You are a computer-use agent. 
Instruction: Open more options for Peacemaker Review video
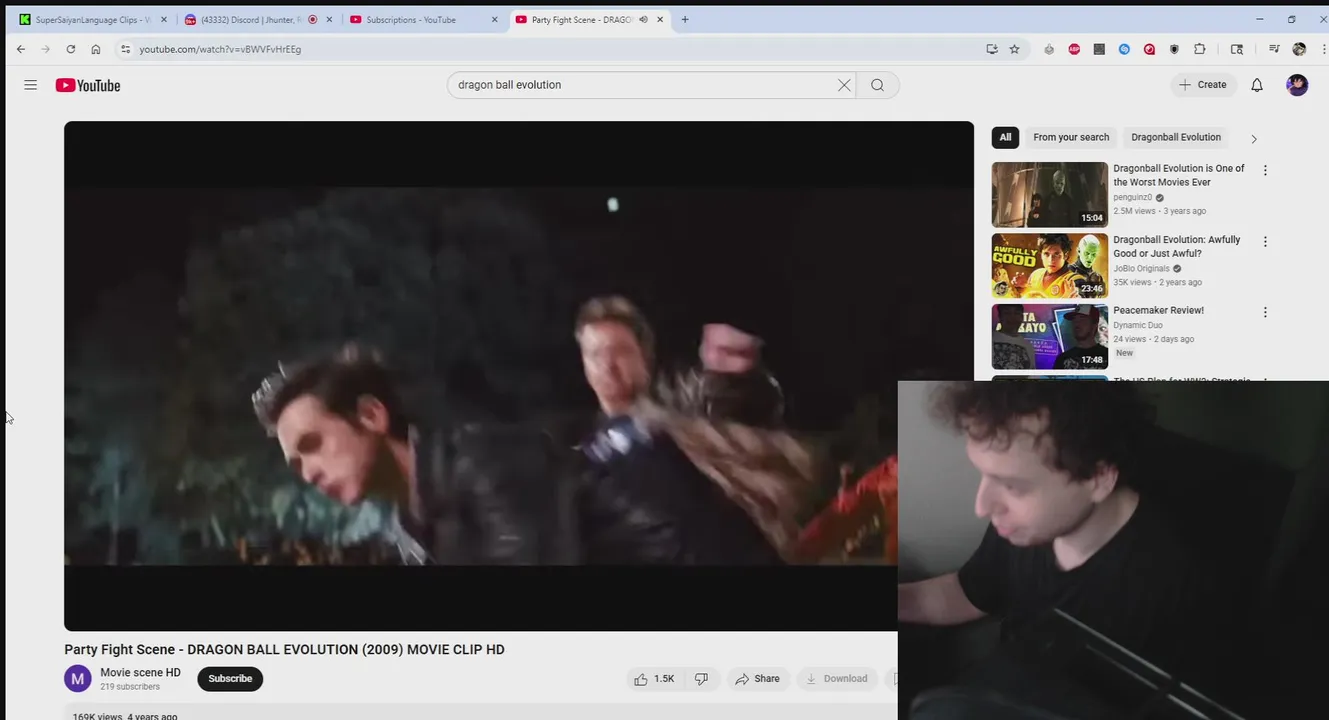click(x=1265, y=312)
